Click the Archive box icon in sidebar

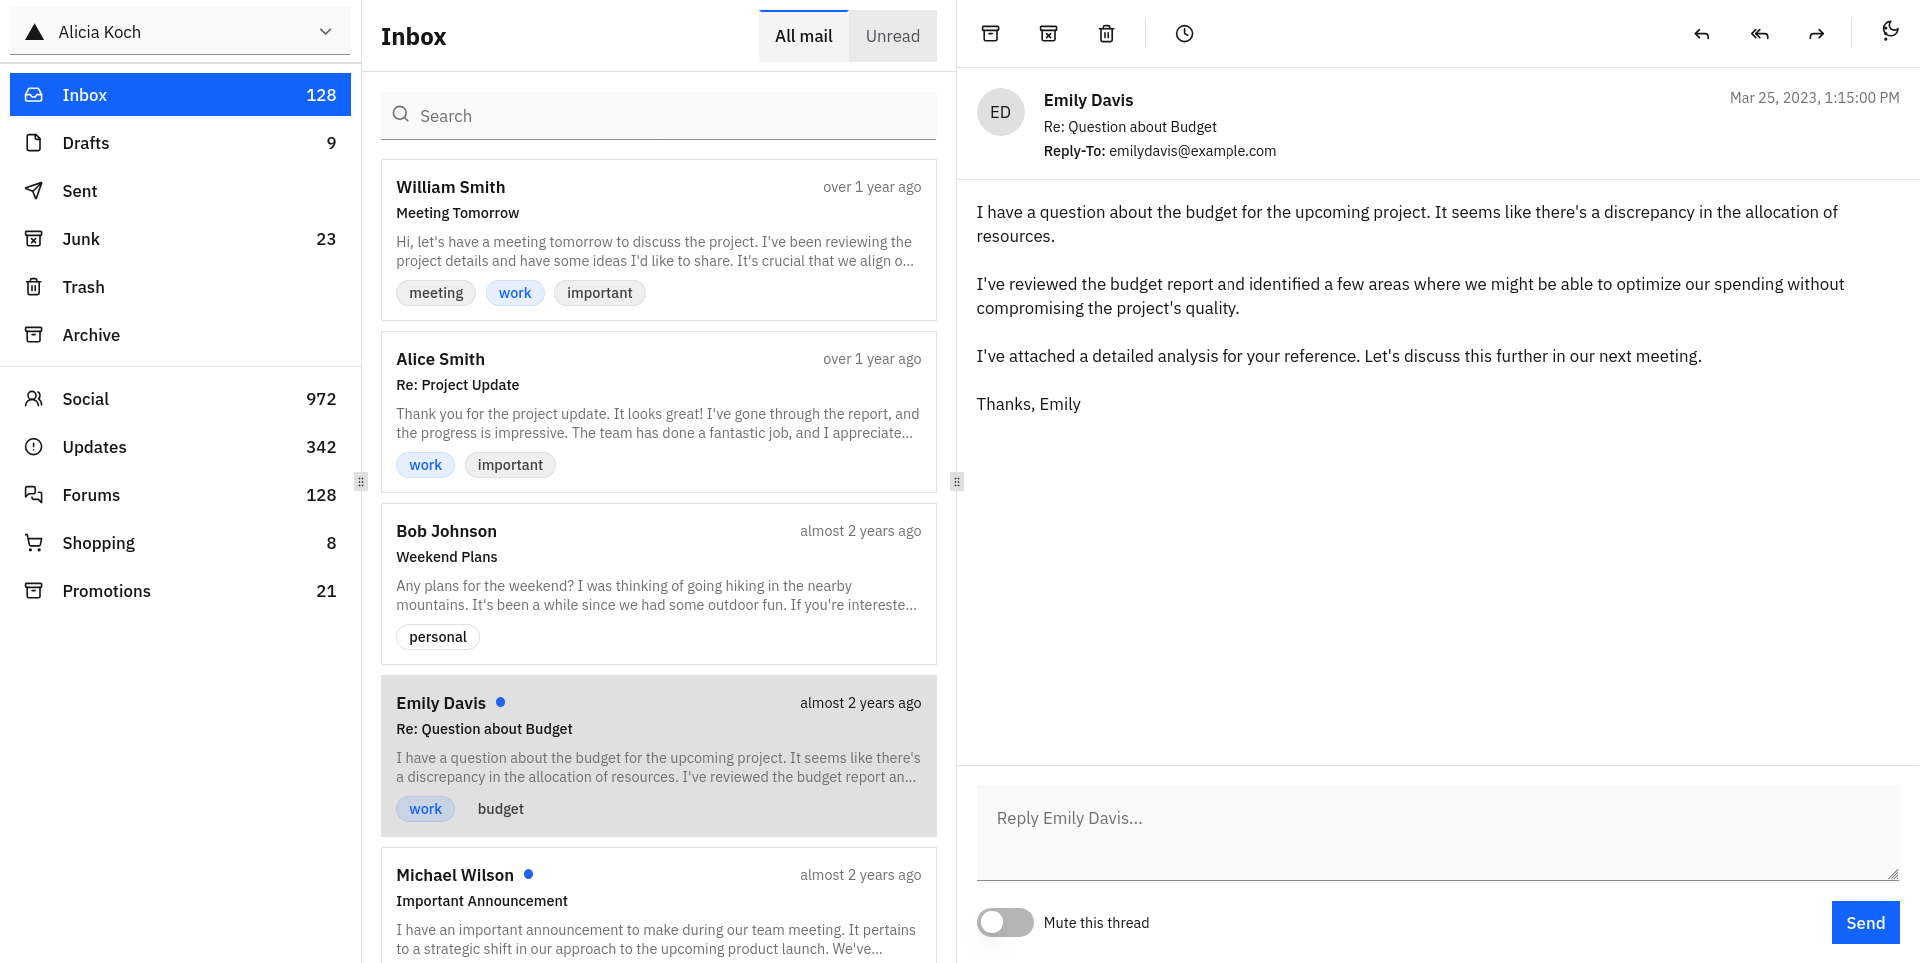coord(34,335)
